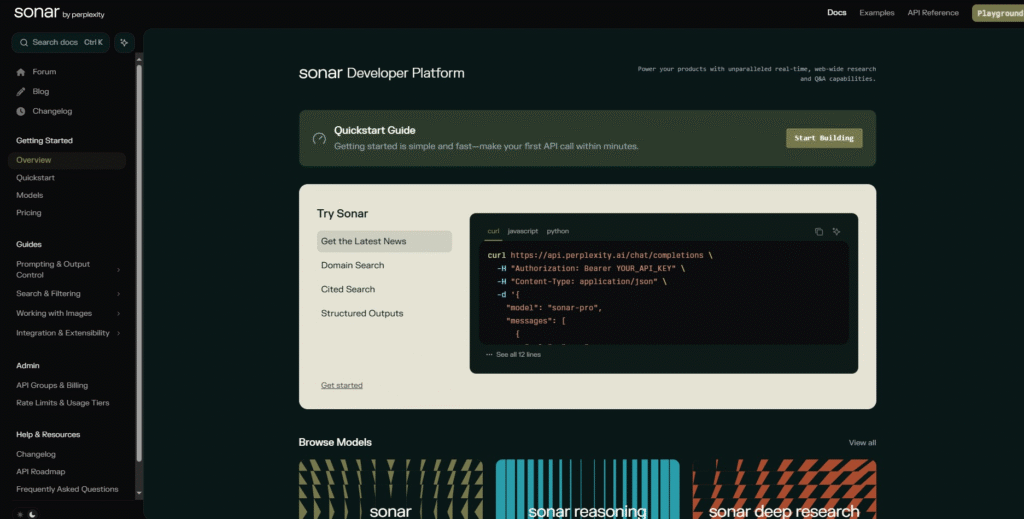This screenshot has height=519, width=1024.
Task: Click the Forum home icon
Action: click(21, 72)
